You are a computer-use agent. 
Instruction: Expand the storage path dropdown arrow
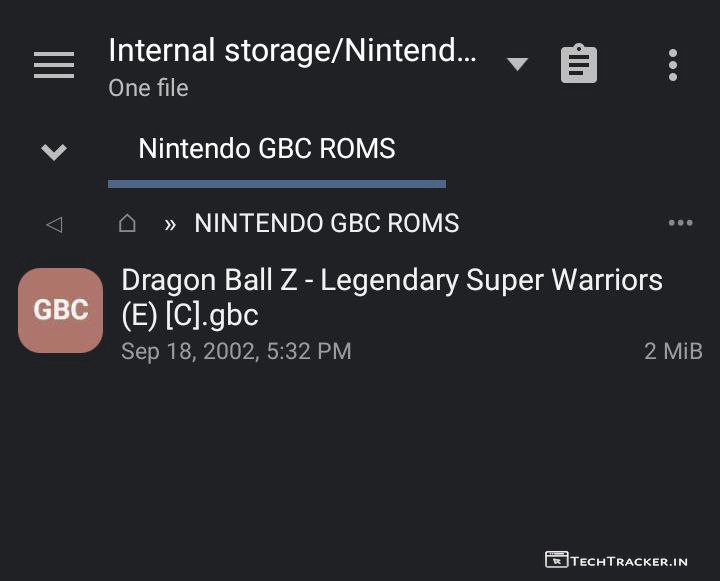pyautogui.click(x=517, y=65)
